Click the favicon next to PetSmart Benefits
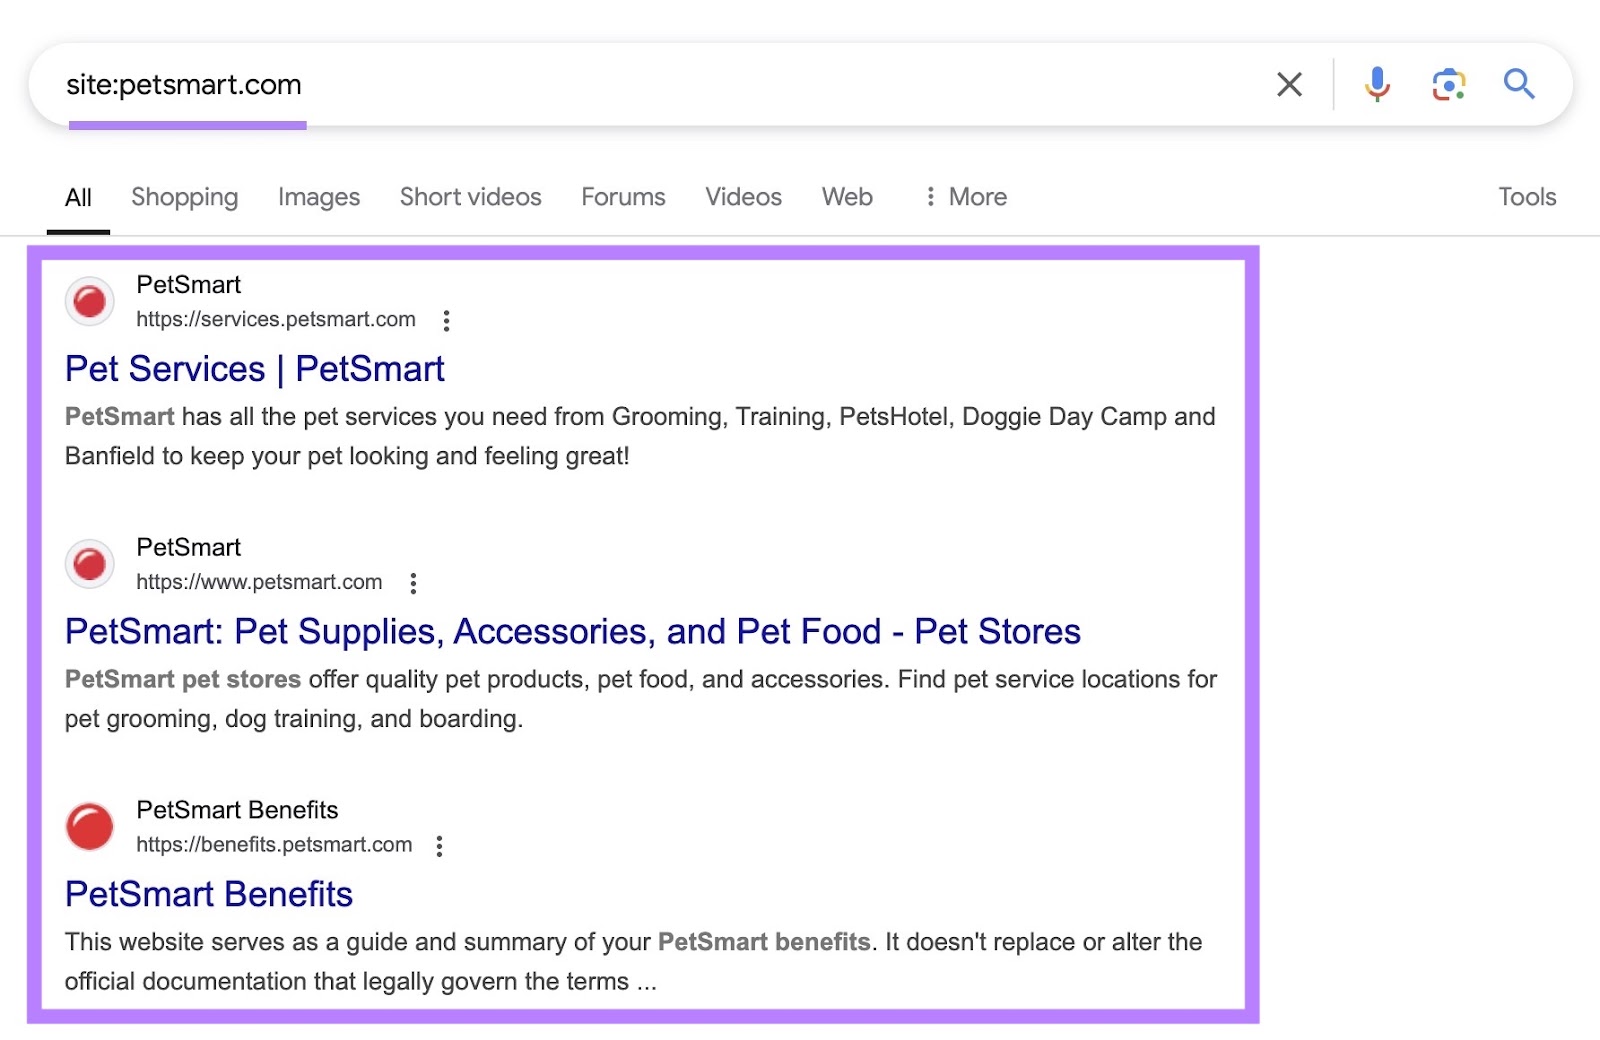1600x1040 pixels. [x=89, y=826]
